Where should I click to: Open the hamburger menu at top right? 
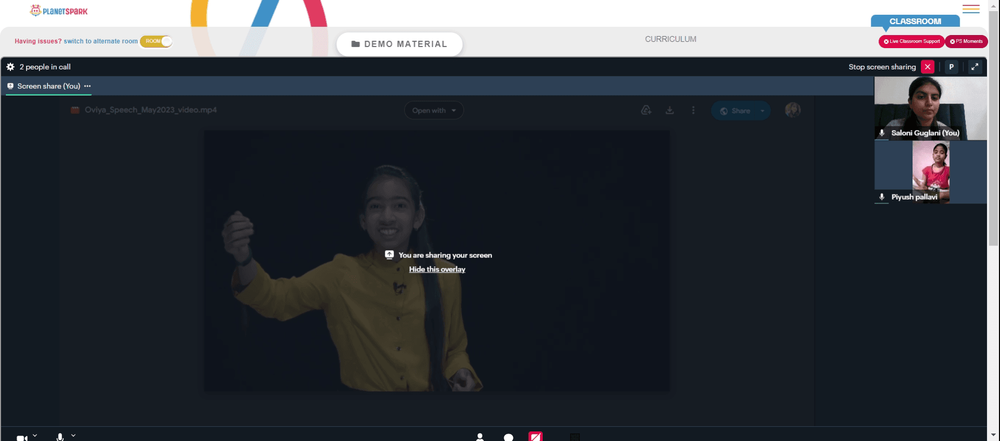click(971, 9)
